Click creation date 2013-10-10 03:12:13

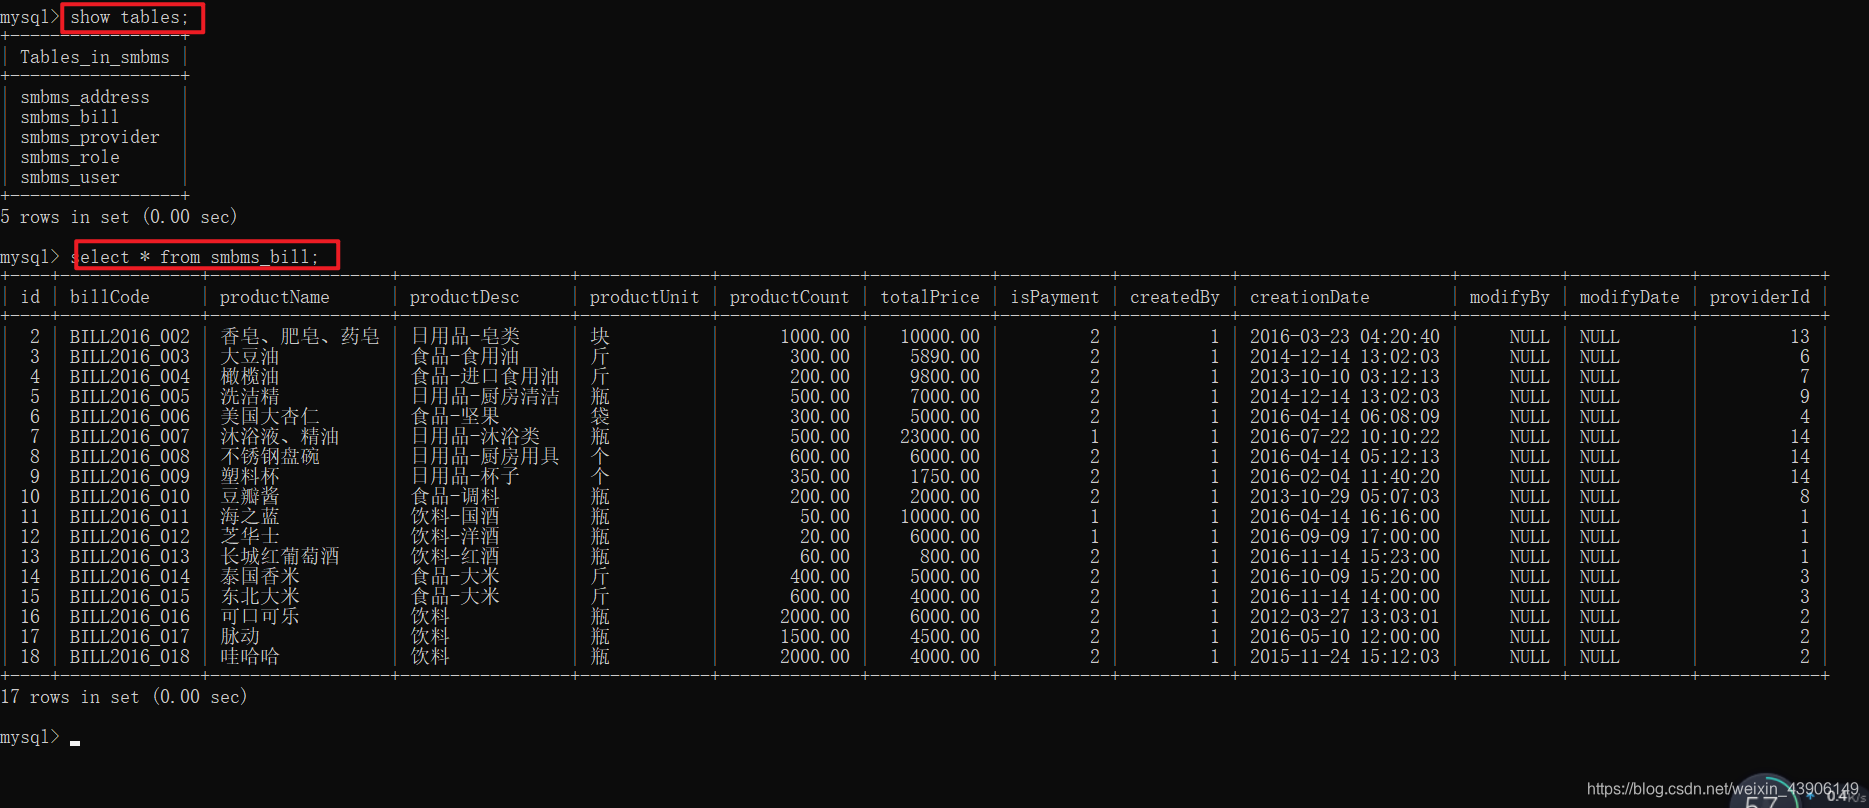coord(1345,377)
